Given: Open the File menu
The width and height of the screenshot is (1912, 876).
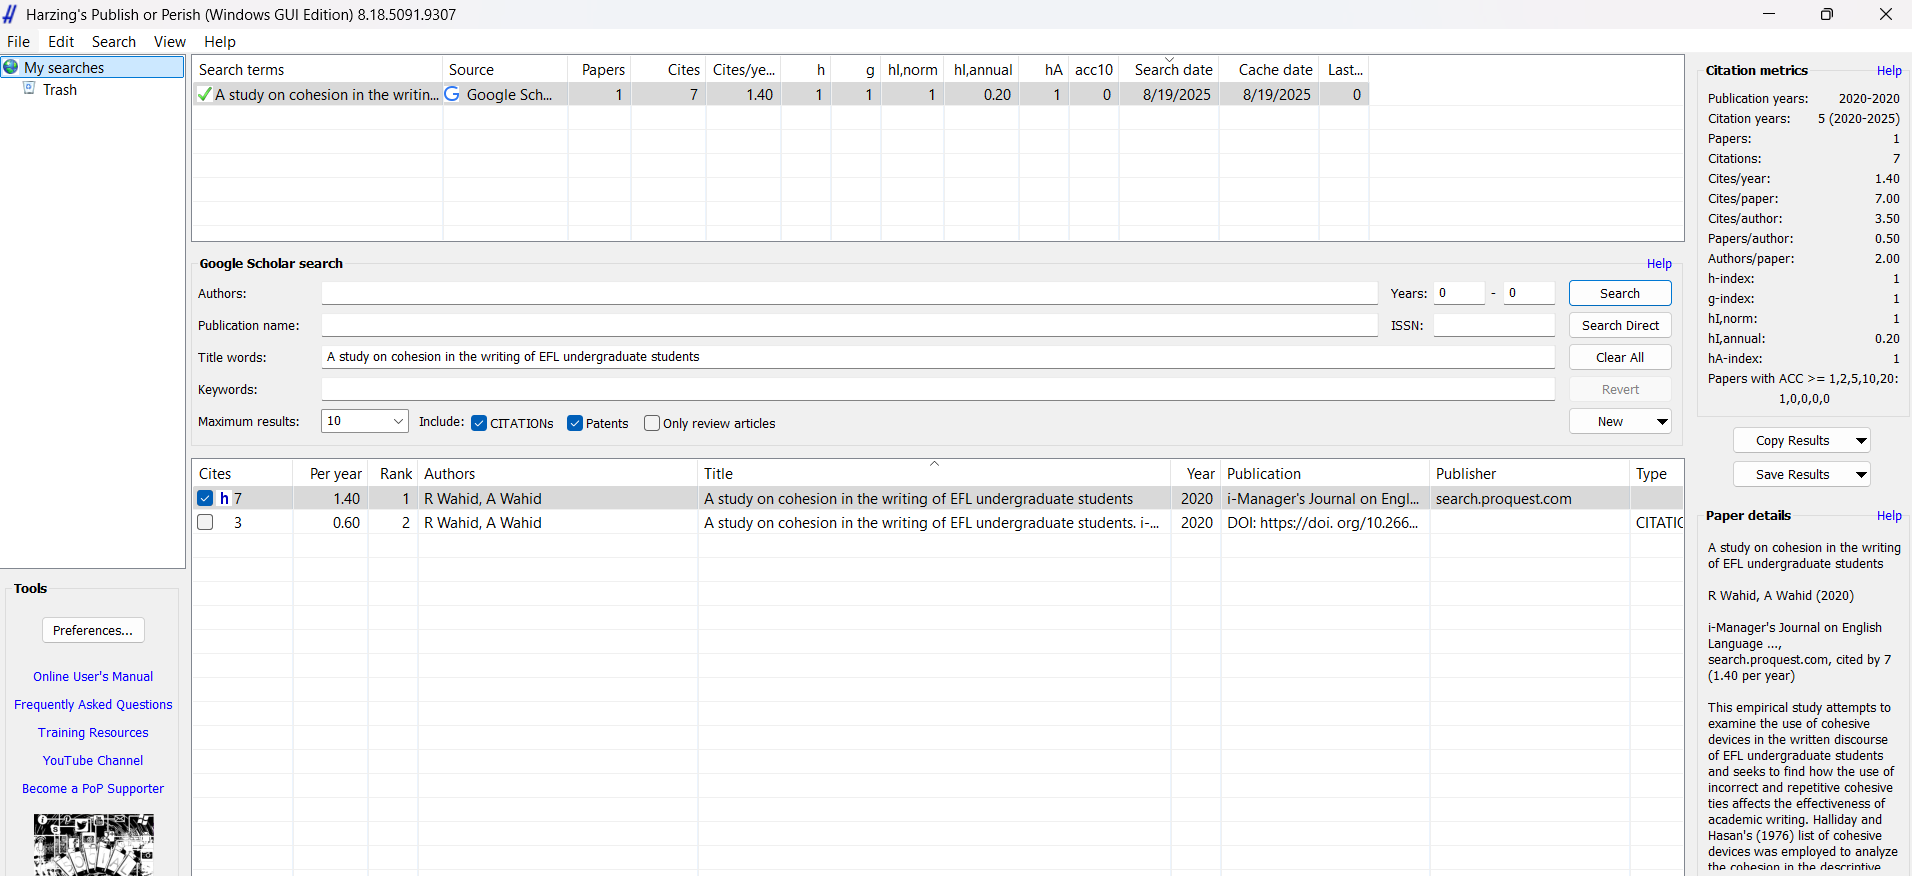Looking at the screenshot, I should click(x=18, y=41).
